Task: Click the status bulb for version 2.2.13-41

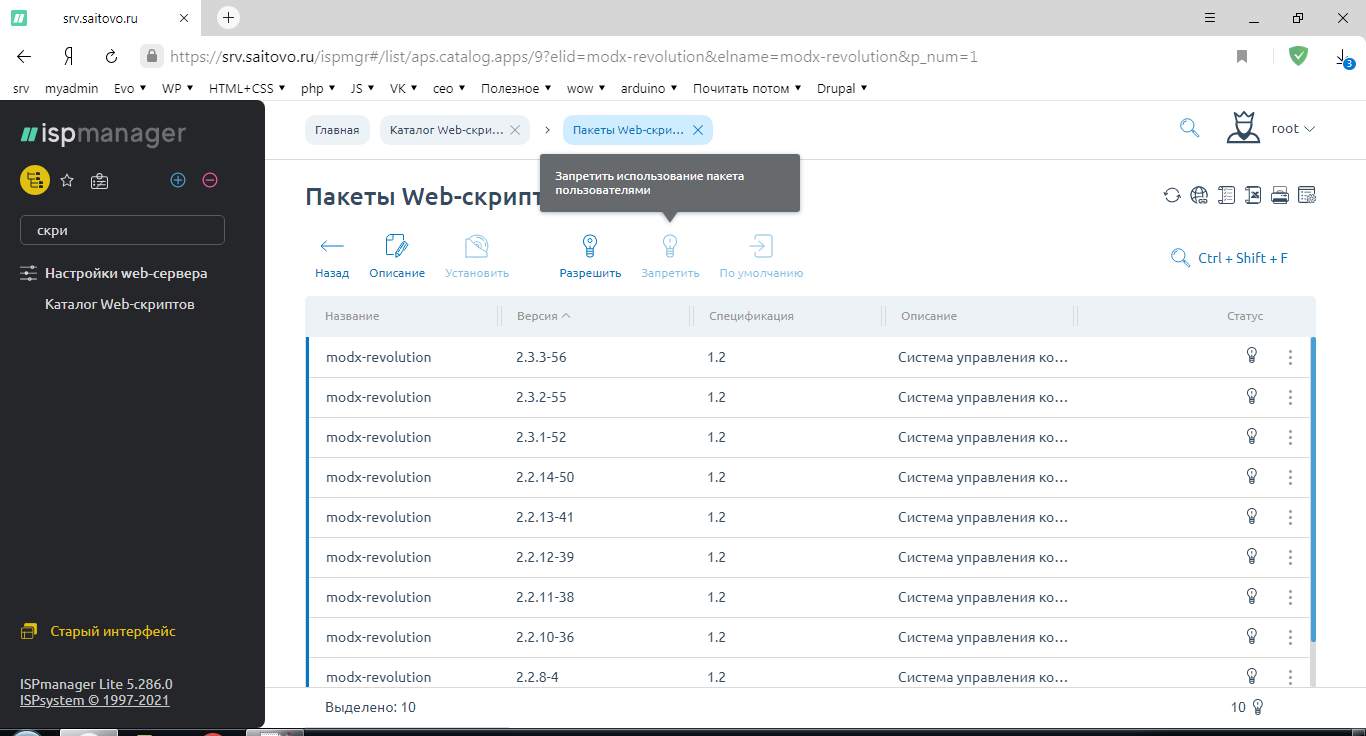Action: tap(1251, 516)
